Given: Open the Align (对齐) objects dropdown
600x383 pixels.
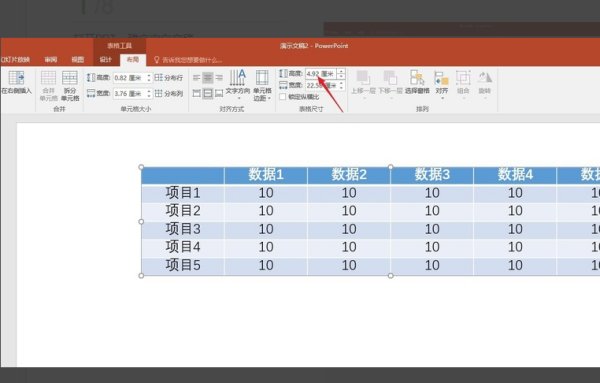Looking at the screenshot, I should click(442, 84).
